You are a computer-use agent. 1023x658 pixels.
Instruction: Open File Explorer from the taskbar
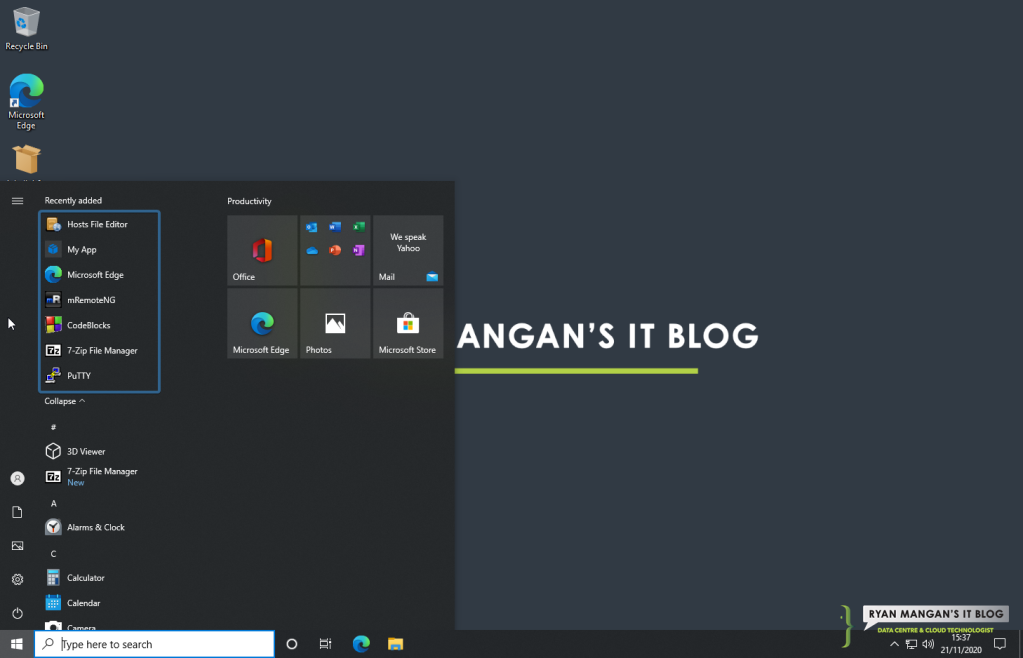pyautogui.click(x=395, y=644)
